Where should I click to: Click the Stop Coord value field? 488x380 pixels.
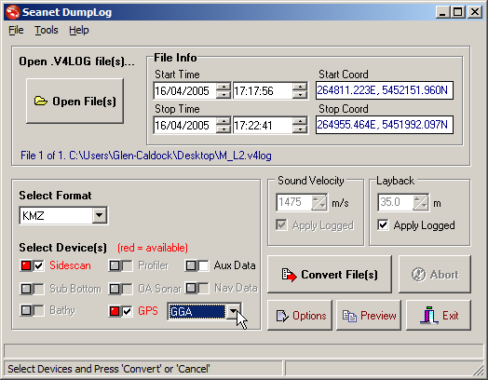(385, 125)
